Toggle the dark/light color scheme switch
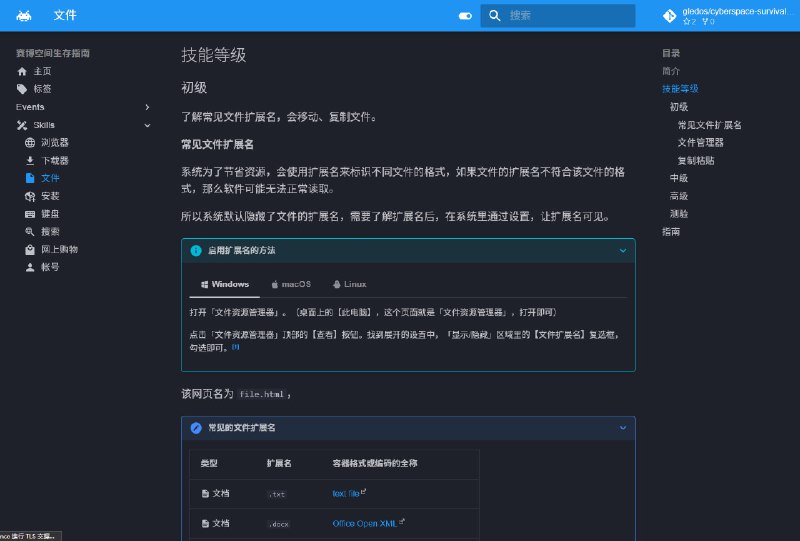The image size is (800, 541). point(464,16)
